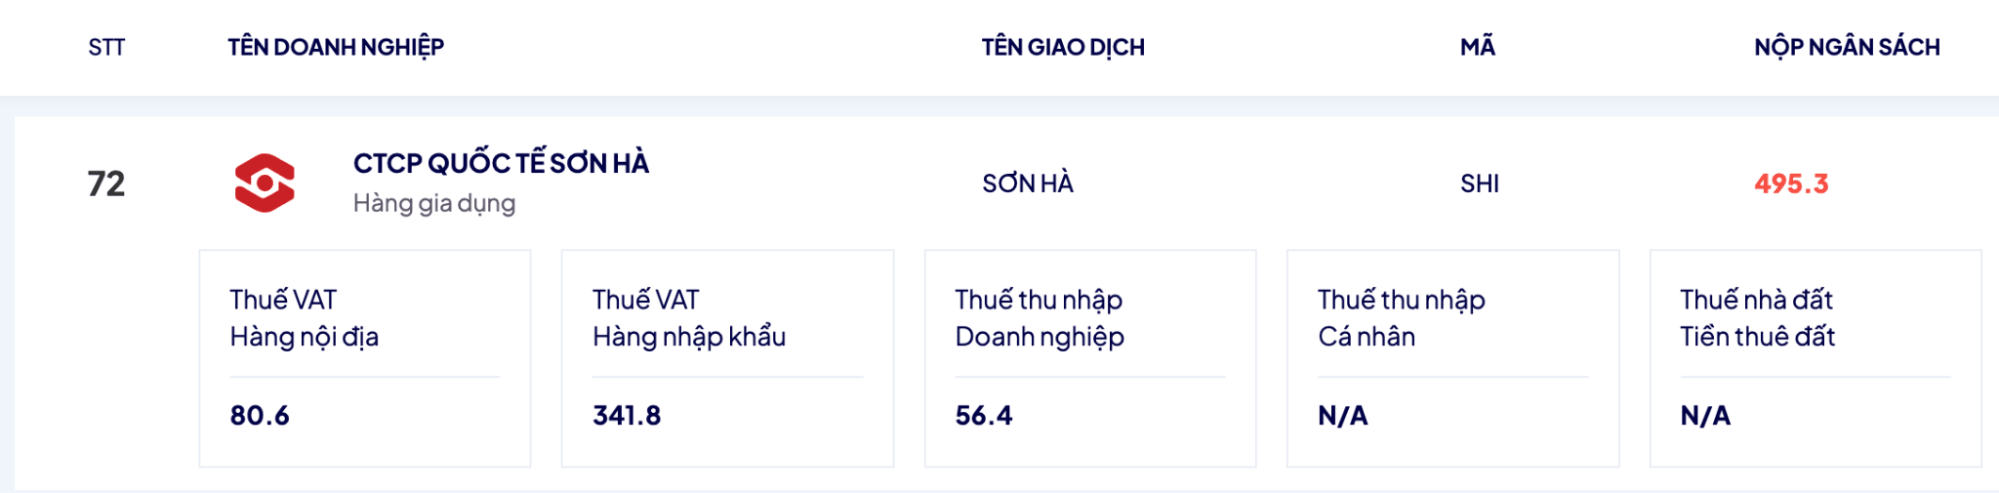Click the SƠN HÀ trading name
Image resolution: width=1999 pixels, height=493 pixels.
(x=1028, y=184)
